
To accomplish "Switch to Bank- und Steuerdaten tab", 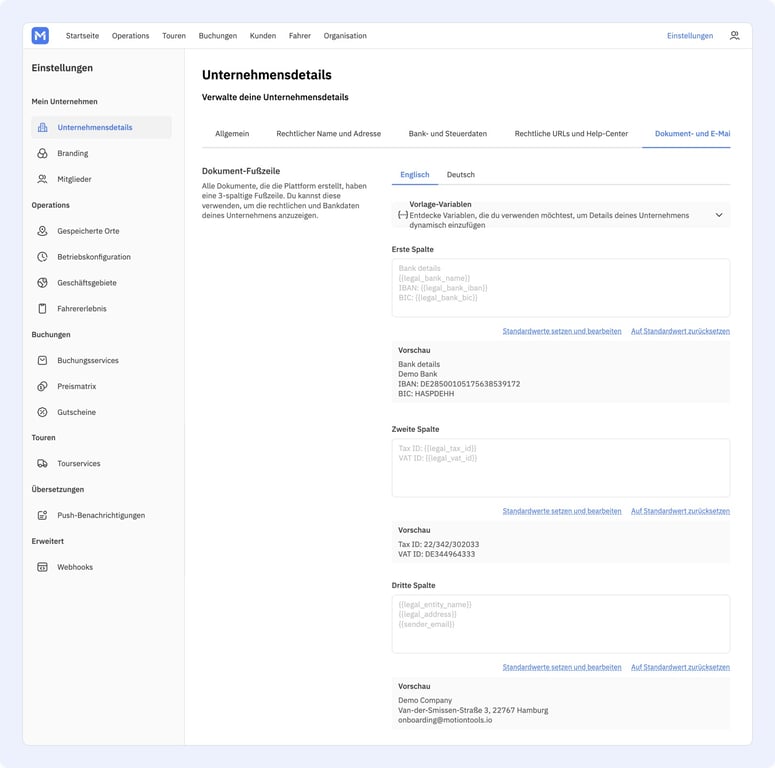I will click(448, 133).
